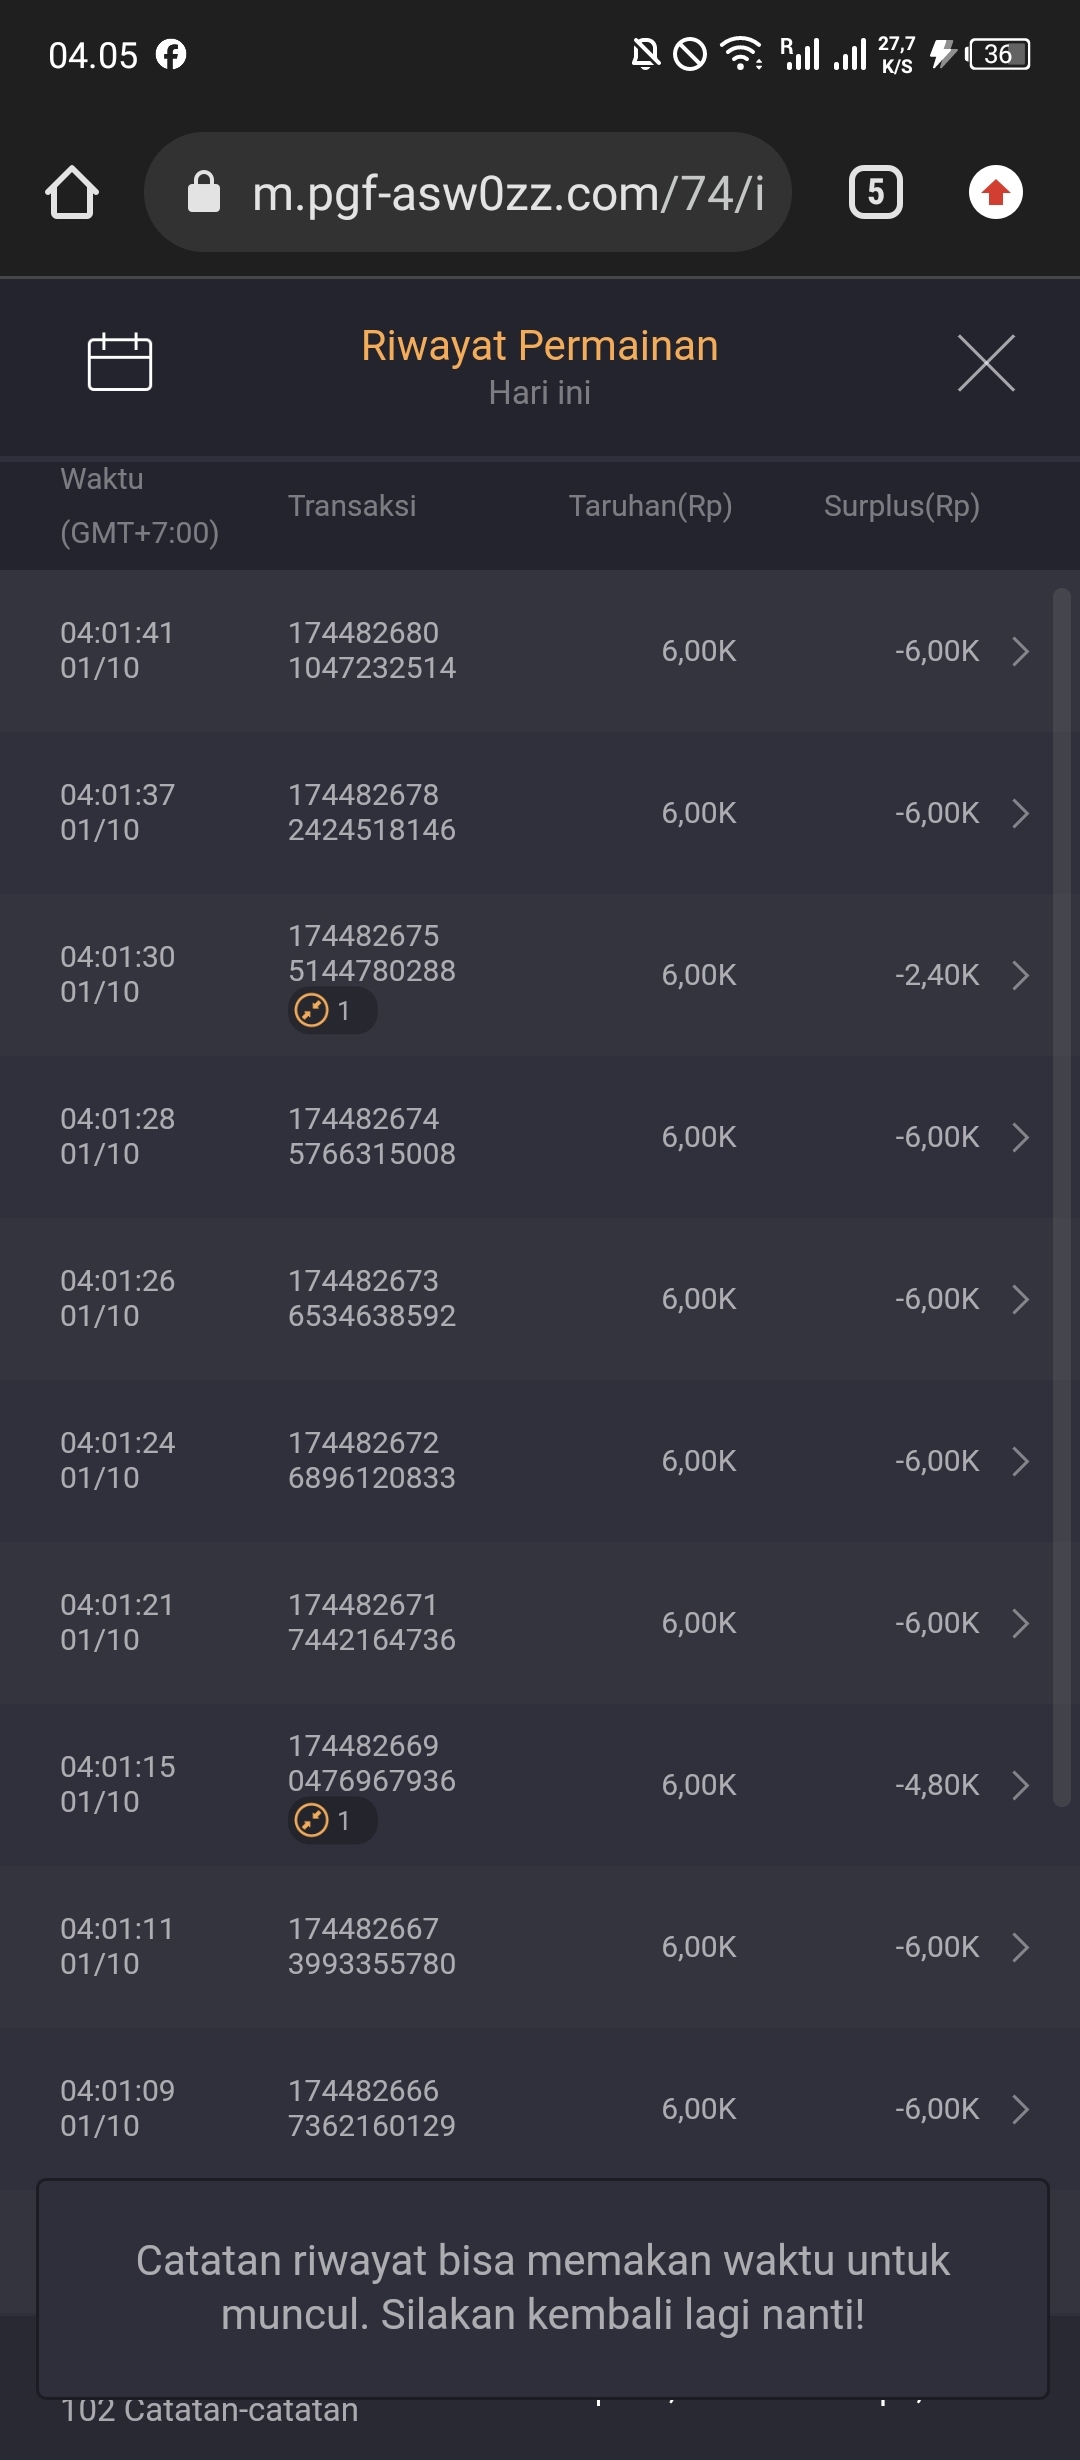Tap the browser home icon
Viewport: 1080px width, 2460px height.
(x=72, y=192)
